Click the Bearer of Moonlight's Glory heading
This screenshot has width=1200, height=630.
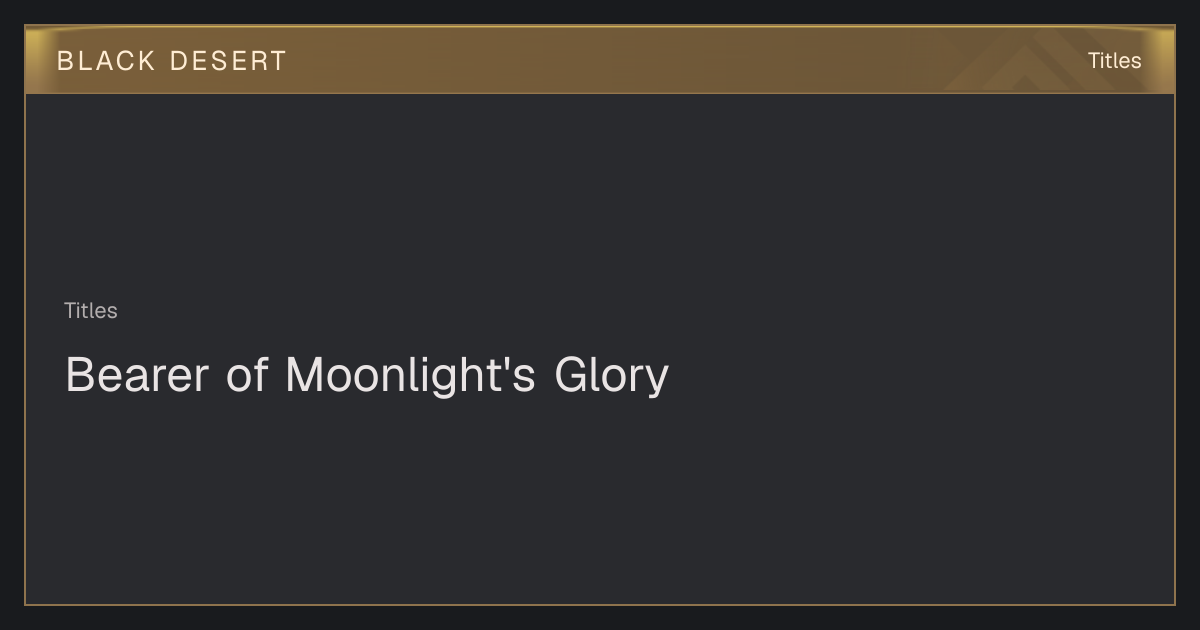[x=367, y=376]
